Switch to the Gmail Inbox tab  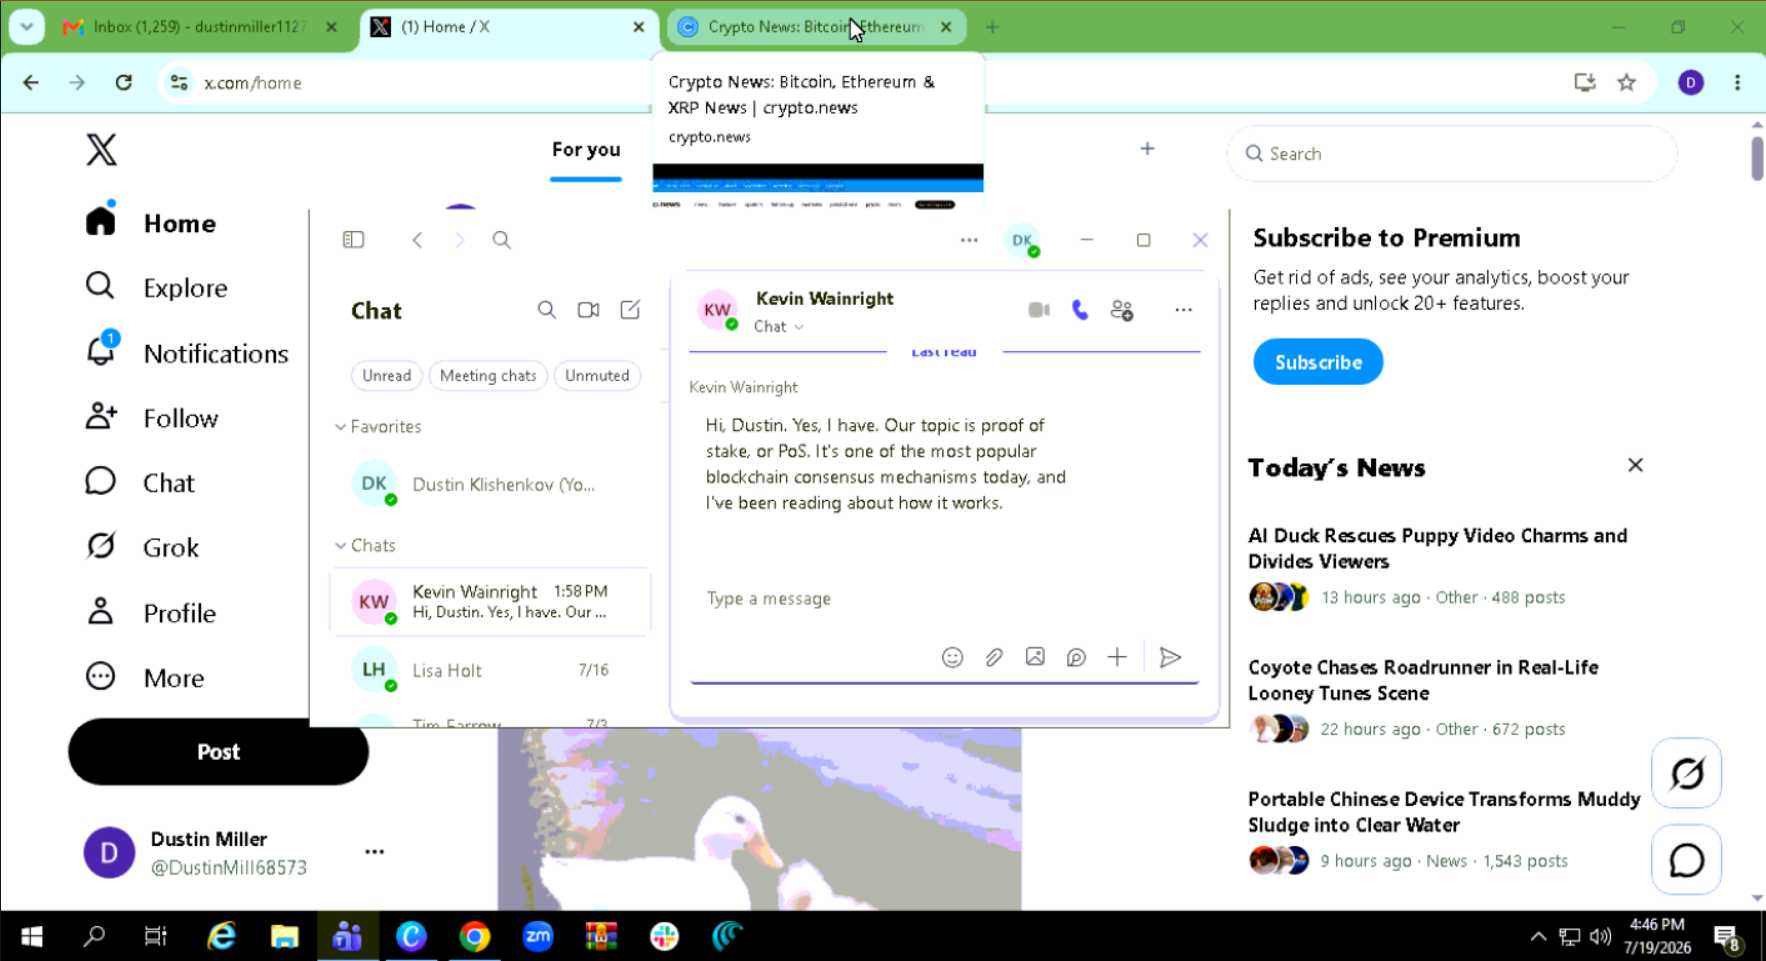(x=200, y=27)
